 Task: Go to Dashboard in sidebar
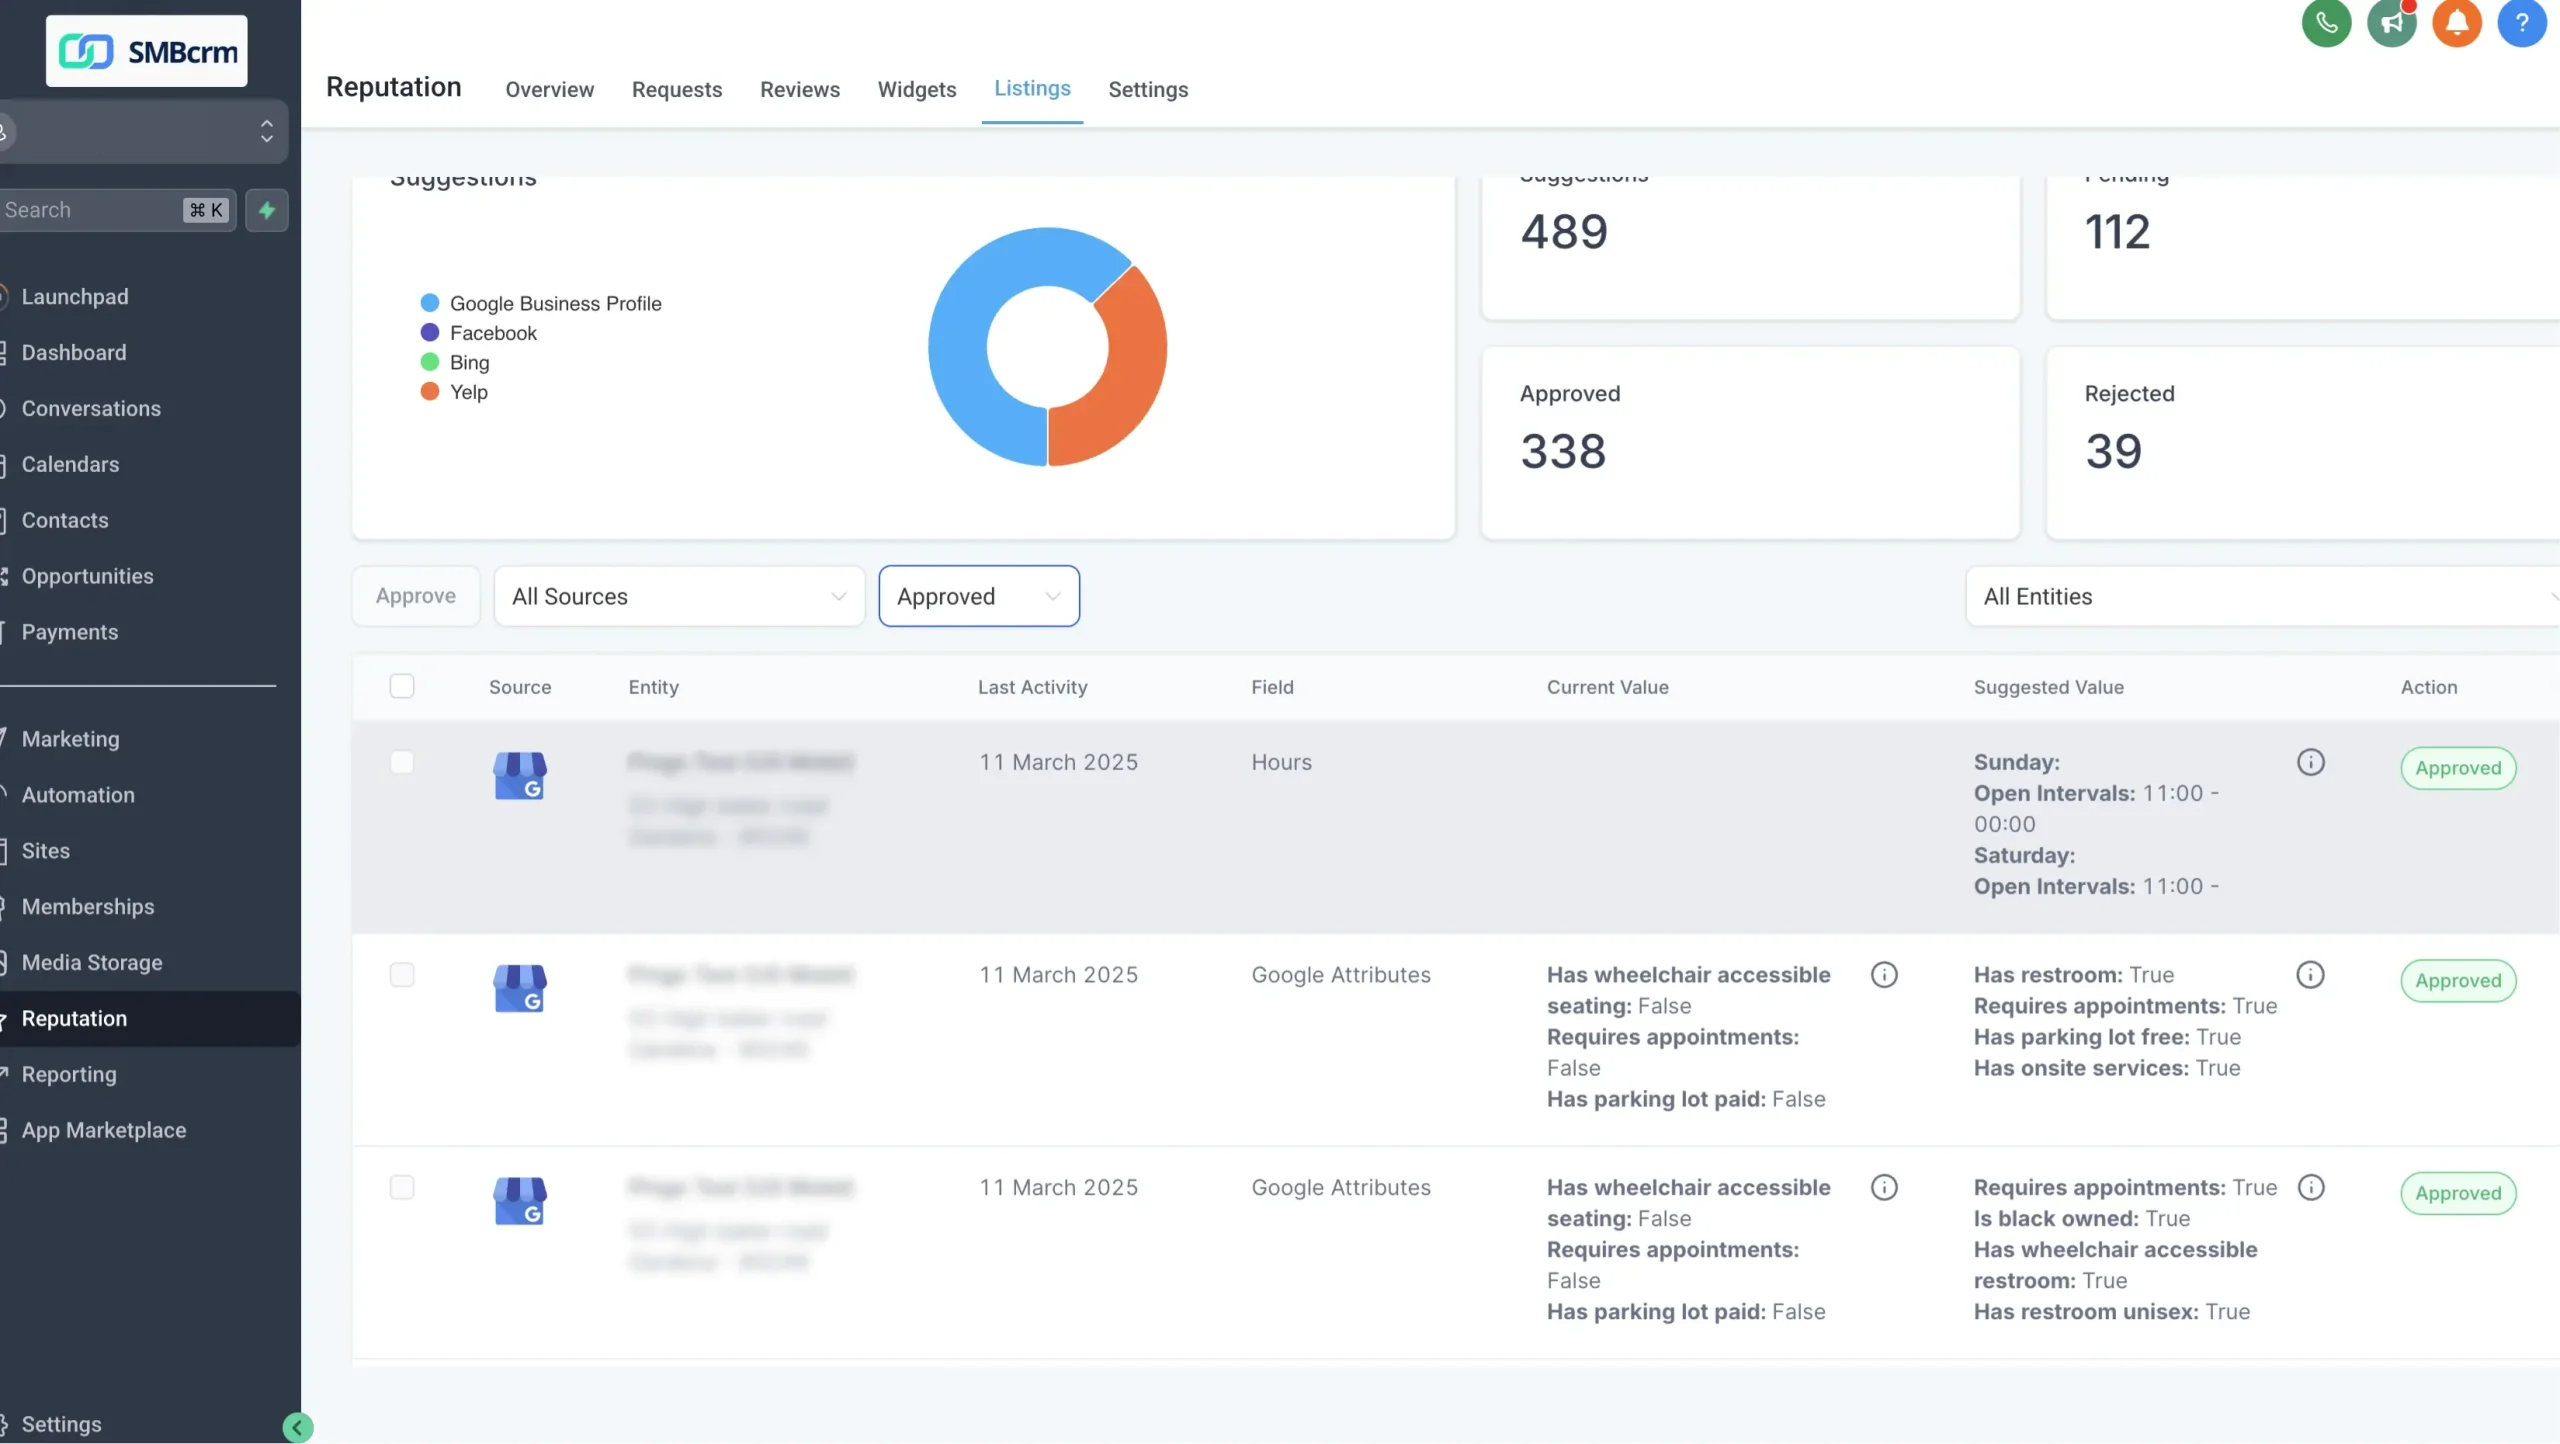(x=74, y=353)
